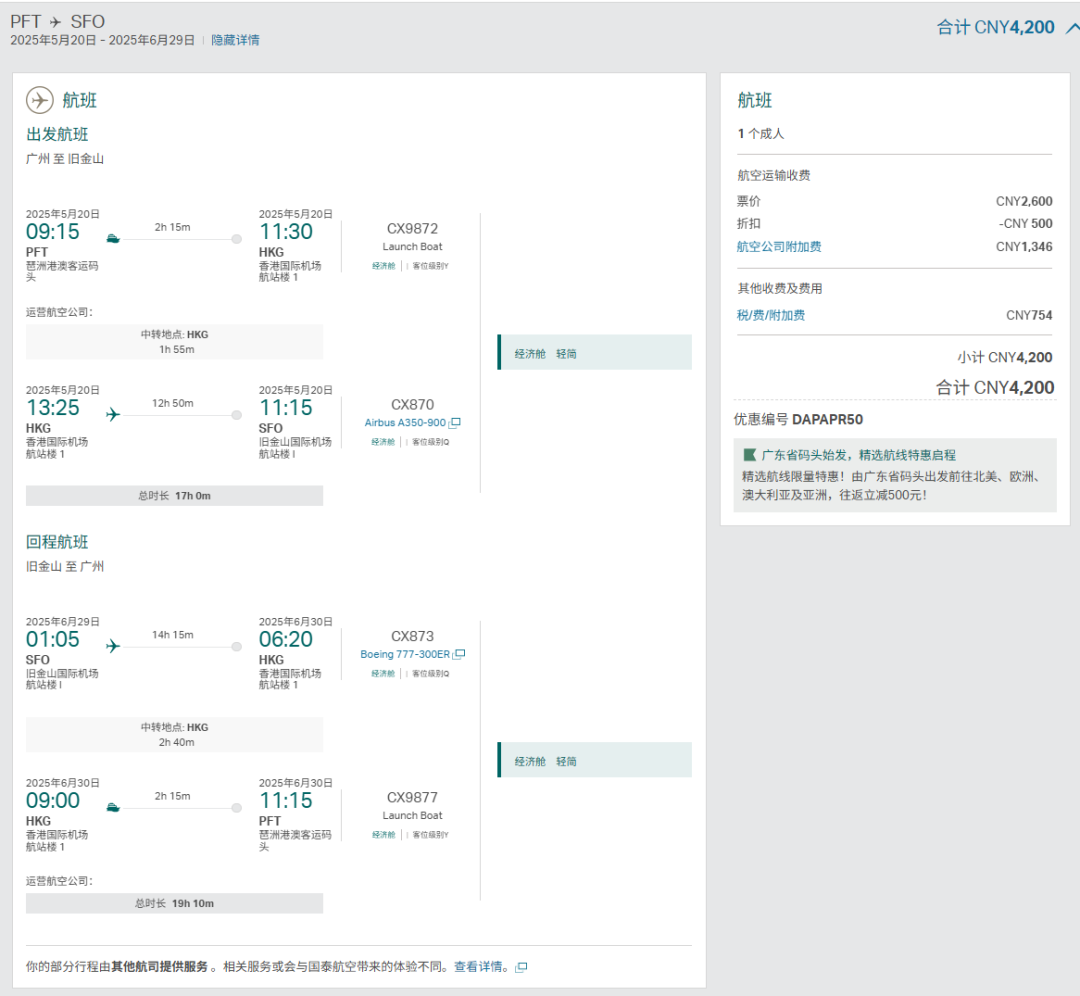Screen dimensions: 1080x996
Task: Click the promo code DAPAPR50 text
Action: click(x=827, y=419)
